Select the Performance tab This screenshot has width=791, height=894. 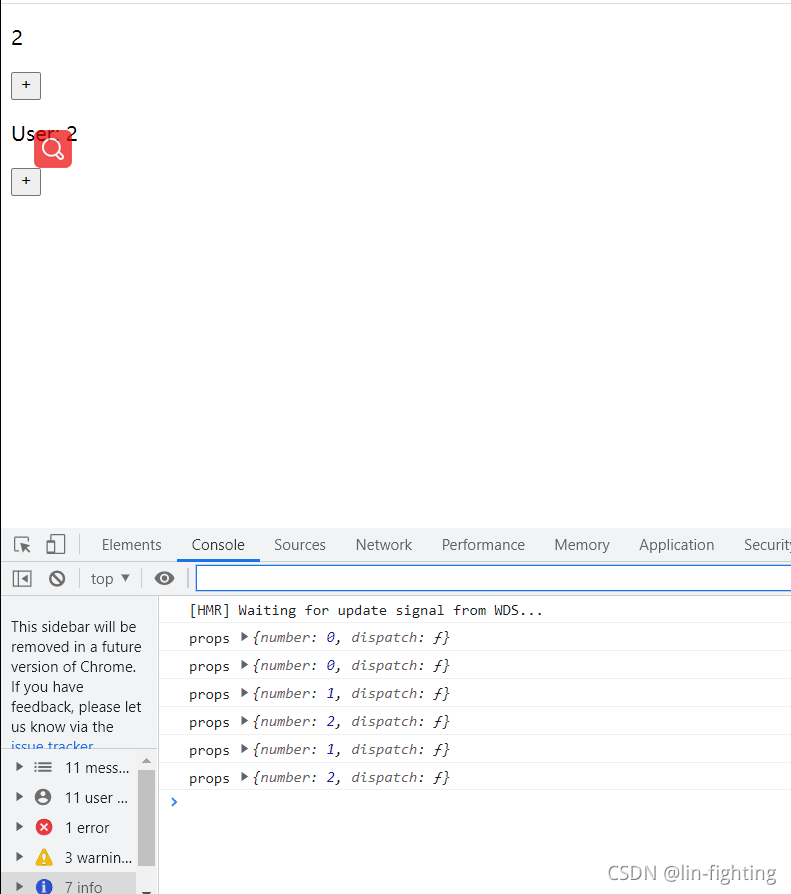point(483,544)
